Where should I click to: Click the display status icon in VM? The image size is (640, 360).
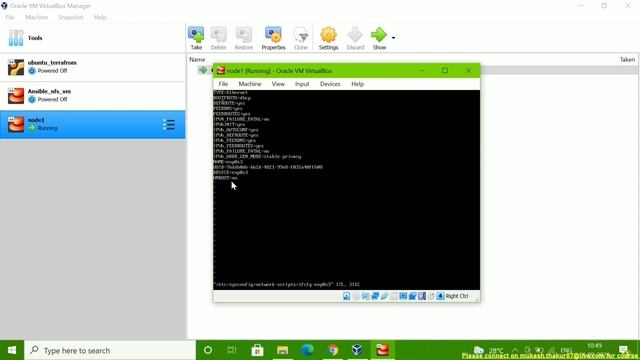[x=403, y=296]
